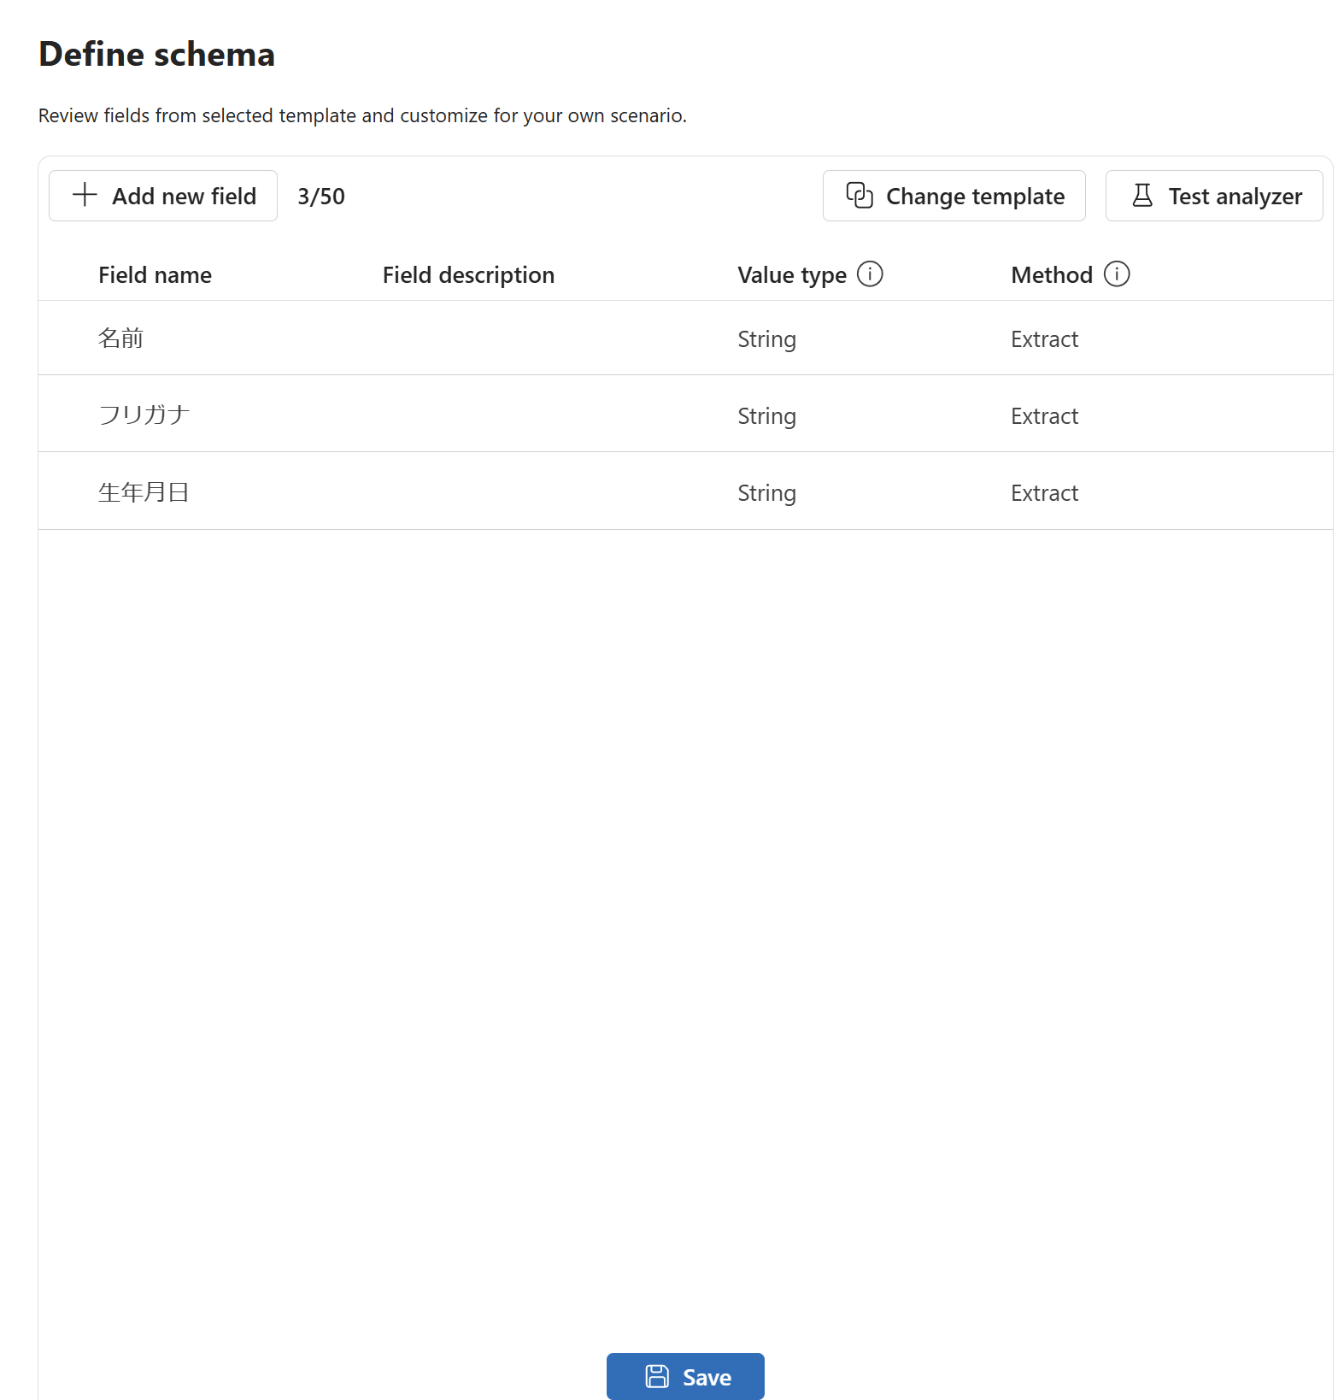Select the 名前 field name
Image resolution: width=1338 pixels, height=1400 pixels.
(121, 339)
